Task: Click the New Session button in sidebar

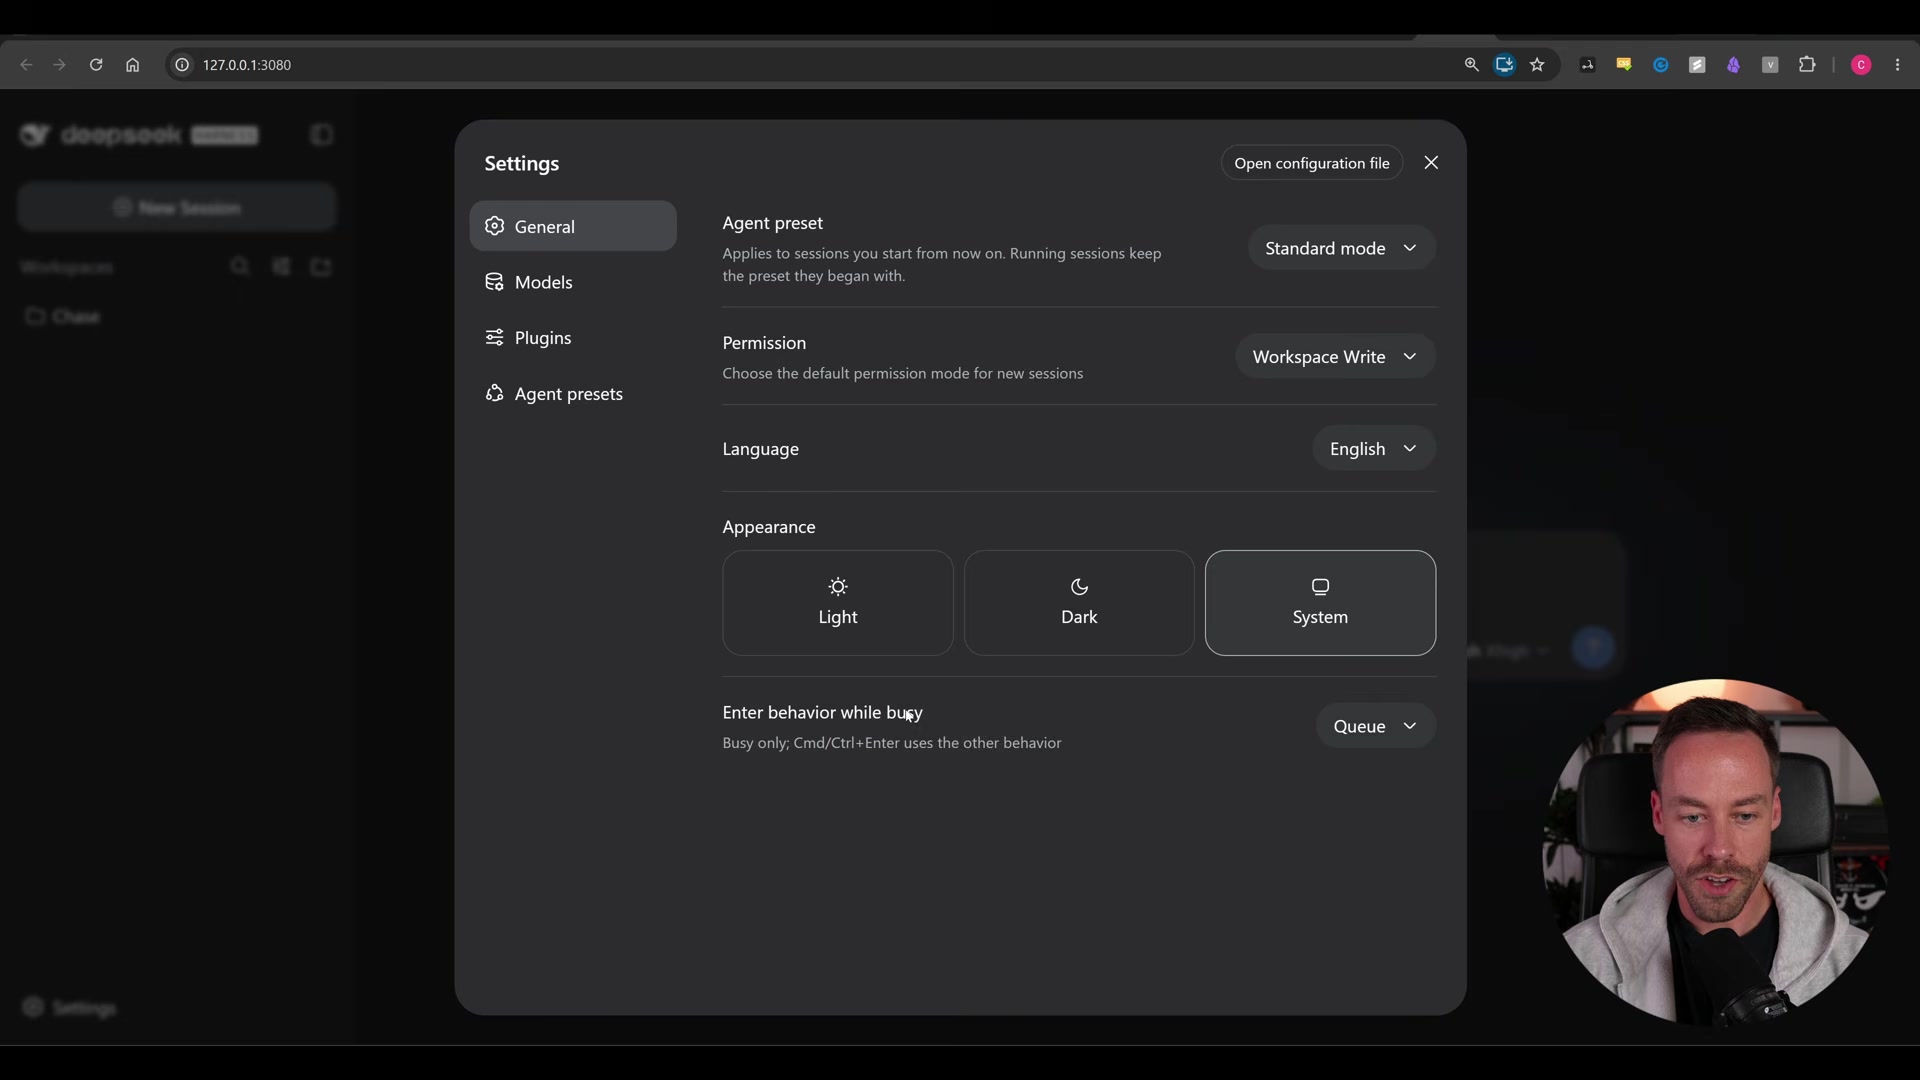Action: (177, 208)
